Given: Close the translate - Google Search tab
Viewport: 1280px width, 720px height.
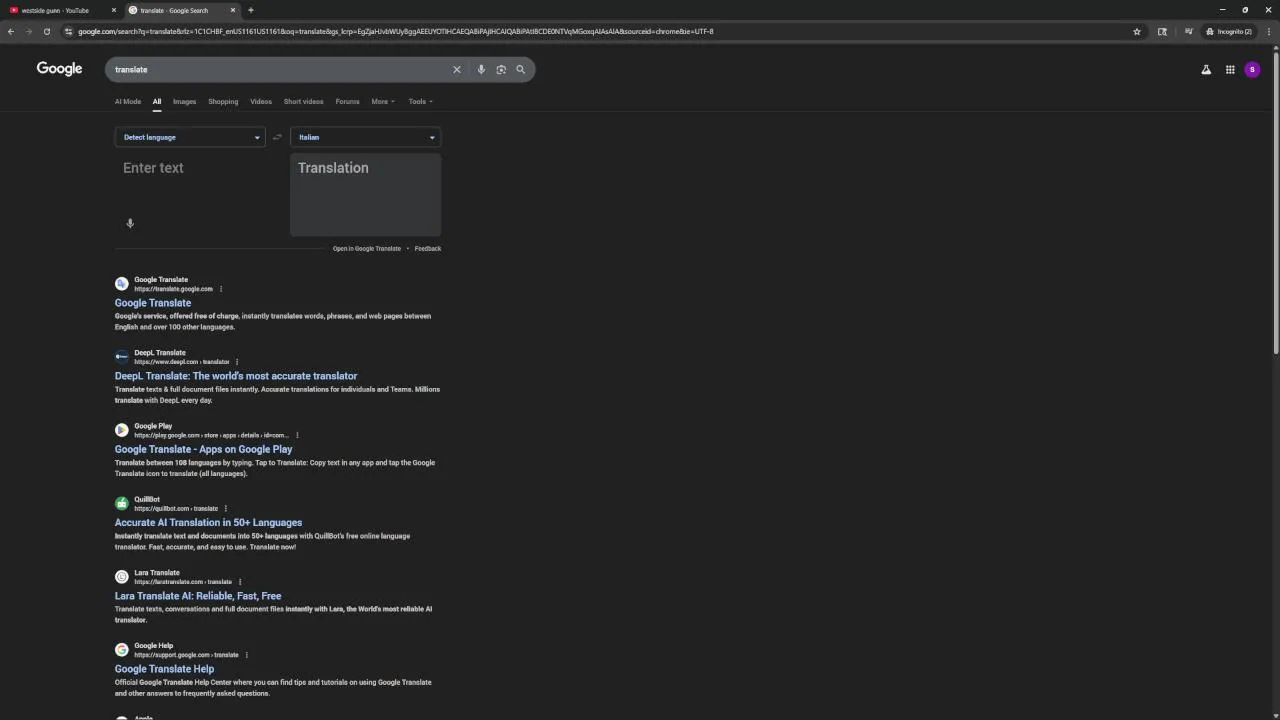Looking at the screenshot, I should 233,10.
